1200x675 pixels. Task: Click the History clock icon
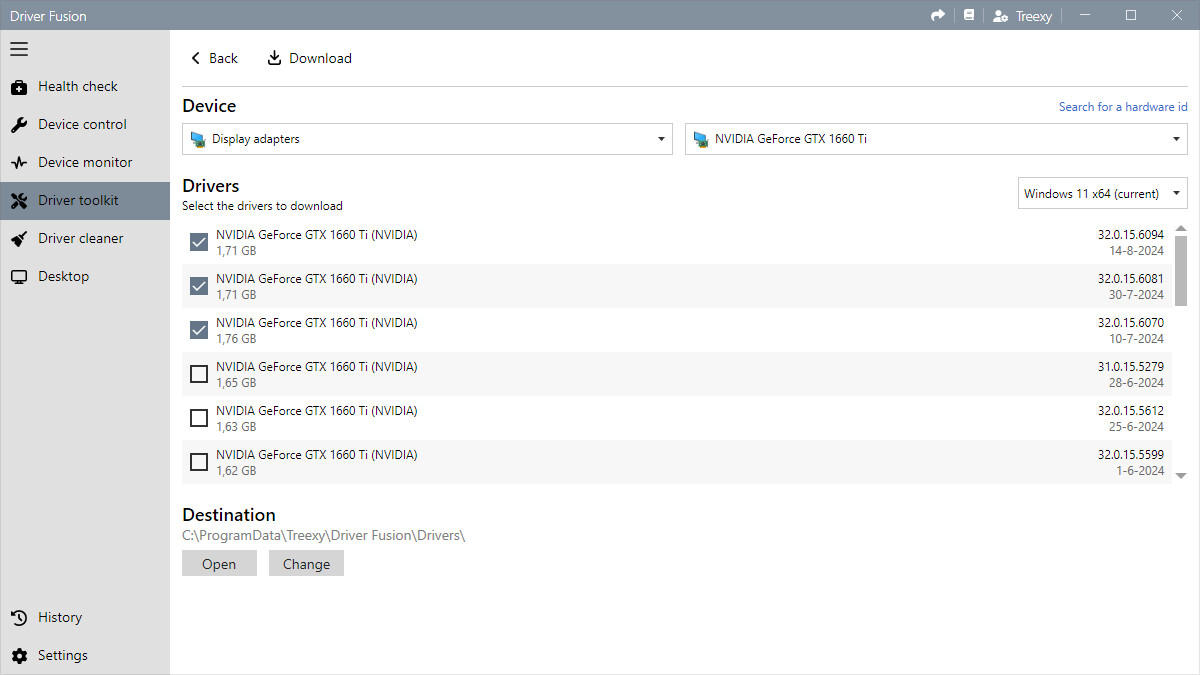click(x=19, y=618)
